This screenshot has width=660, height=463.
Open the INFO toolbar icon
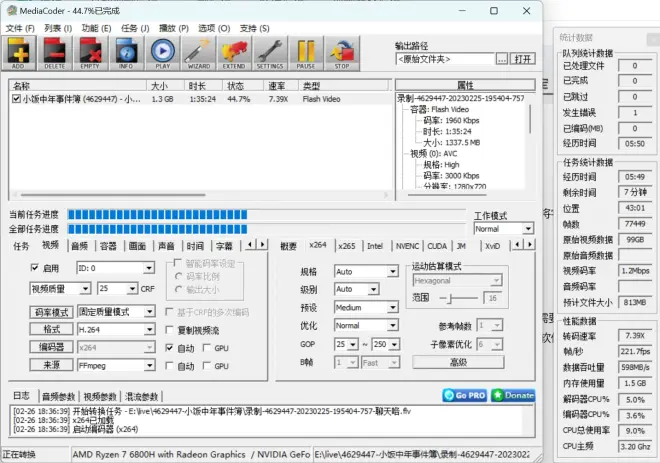coord(126,53)
